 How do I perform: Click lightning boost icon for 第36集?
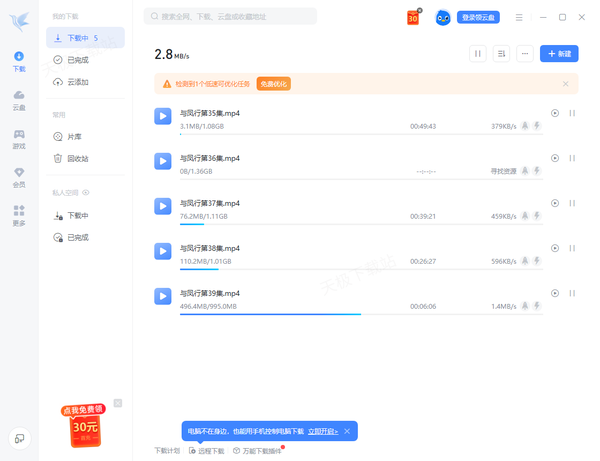[537, 171]
